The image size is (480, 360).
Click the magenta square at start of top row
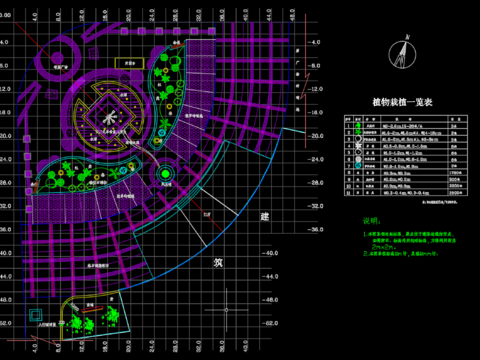click(124, 31)
